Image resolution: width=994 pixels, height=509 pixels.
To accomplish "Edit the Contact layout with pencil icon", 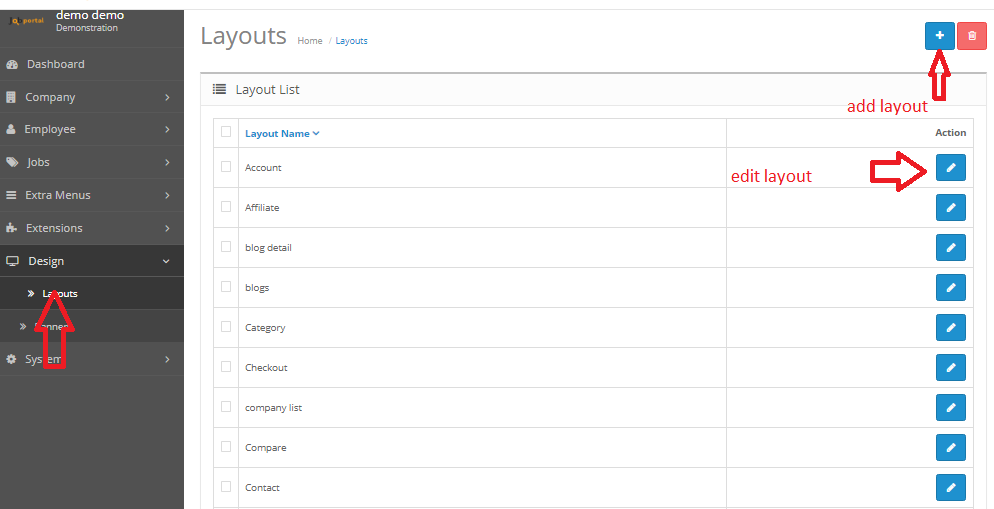I will 950,488.
